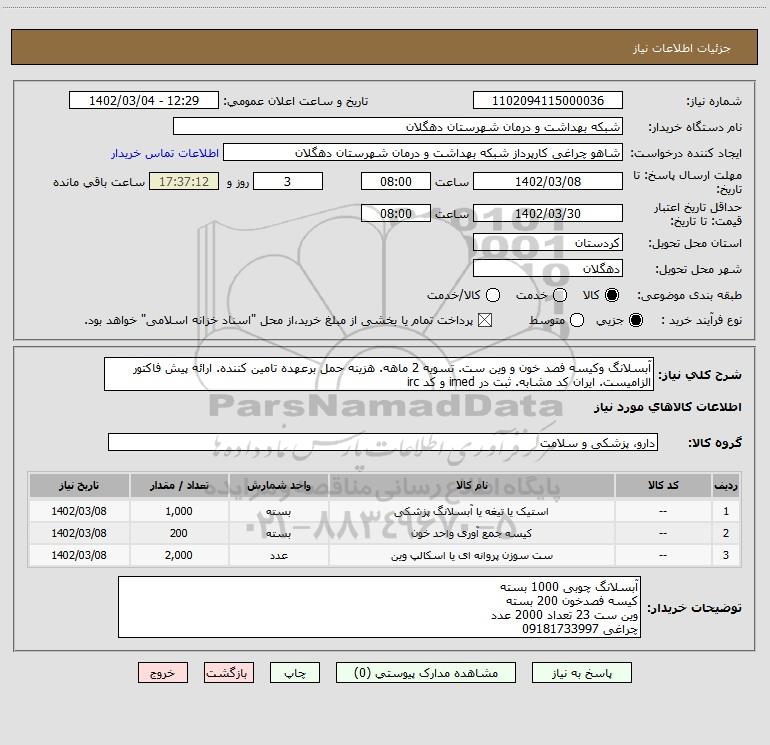Click the deadline time field in the مهلت ارسال پاسخ row
The image size is (770, 745).
point(396,182)
